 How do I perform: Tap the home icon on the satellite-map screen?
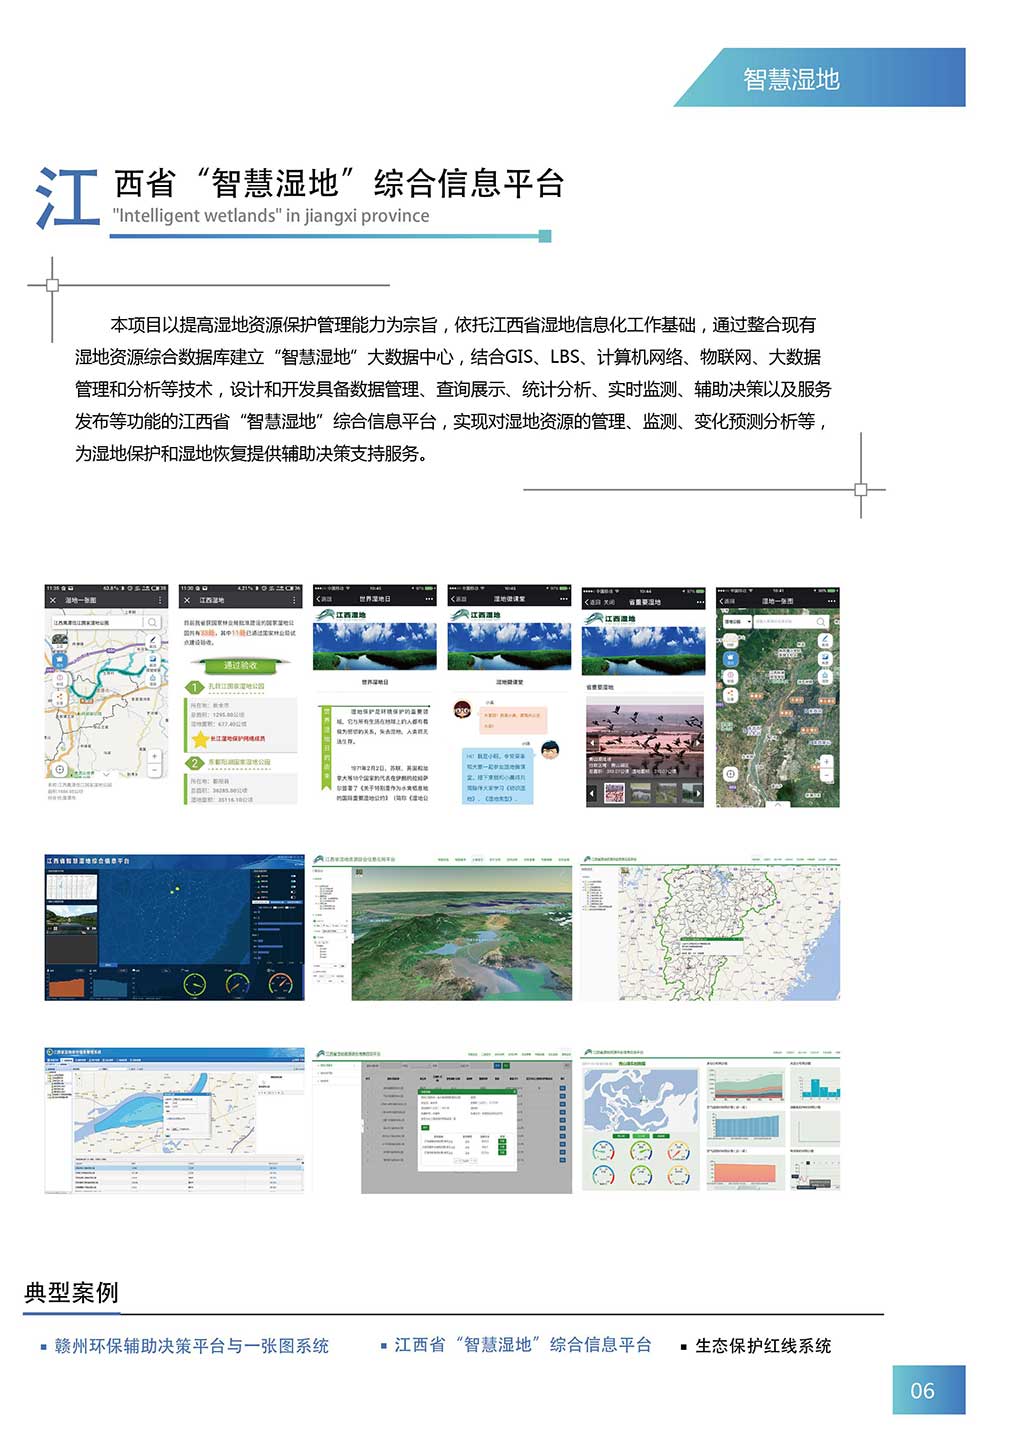point(825,676)
